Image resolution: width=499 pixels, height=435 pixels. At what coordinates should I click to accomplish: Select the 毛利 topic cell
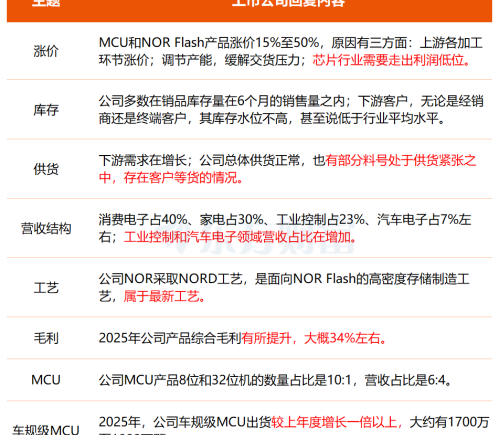click(46, 338)
